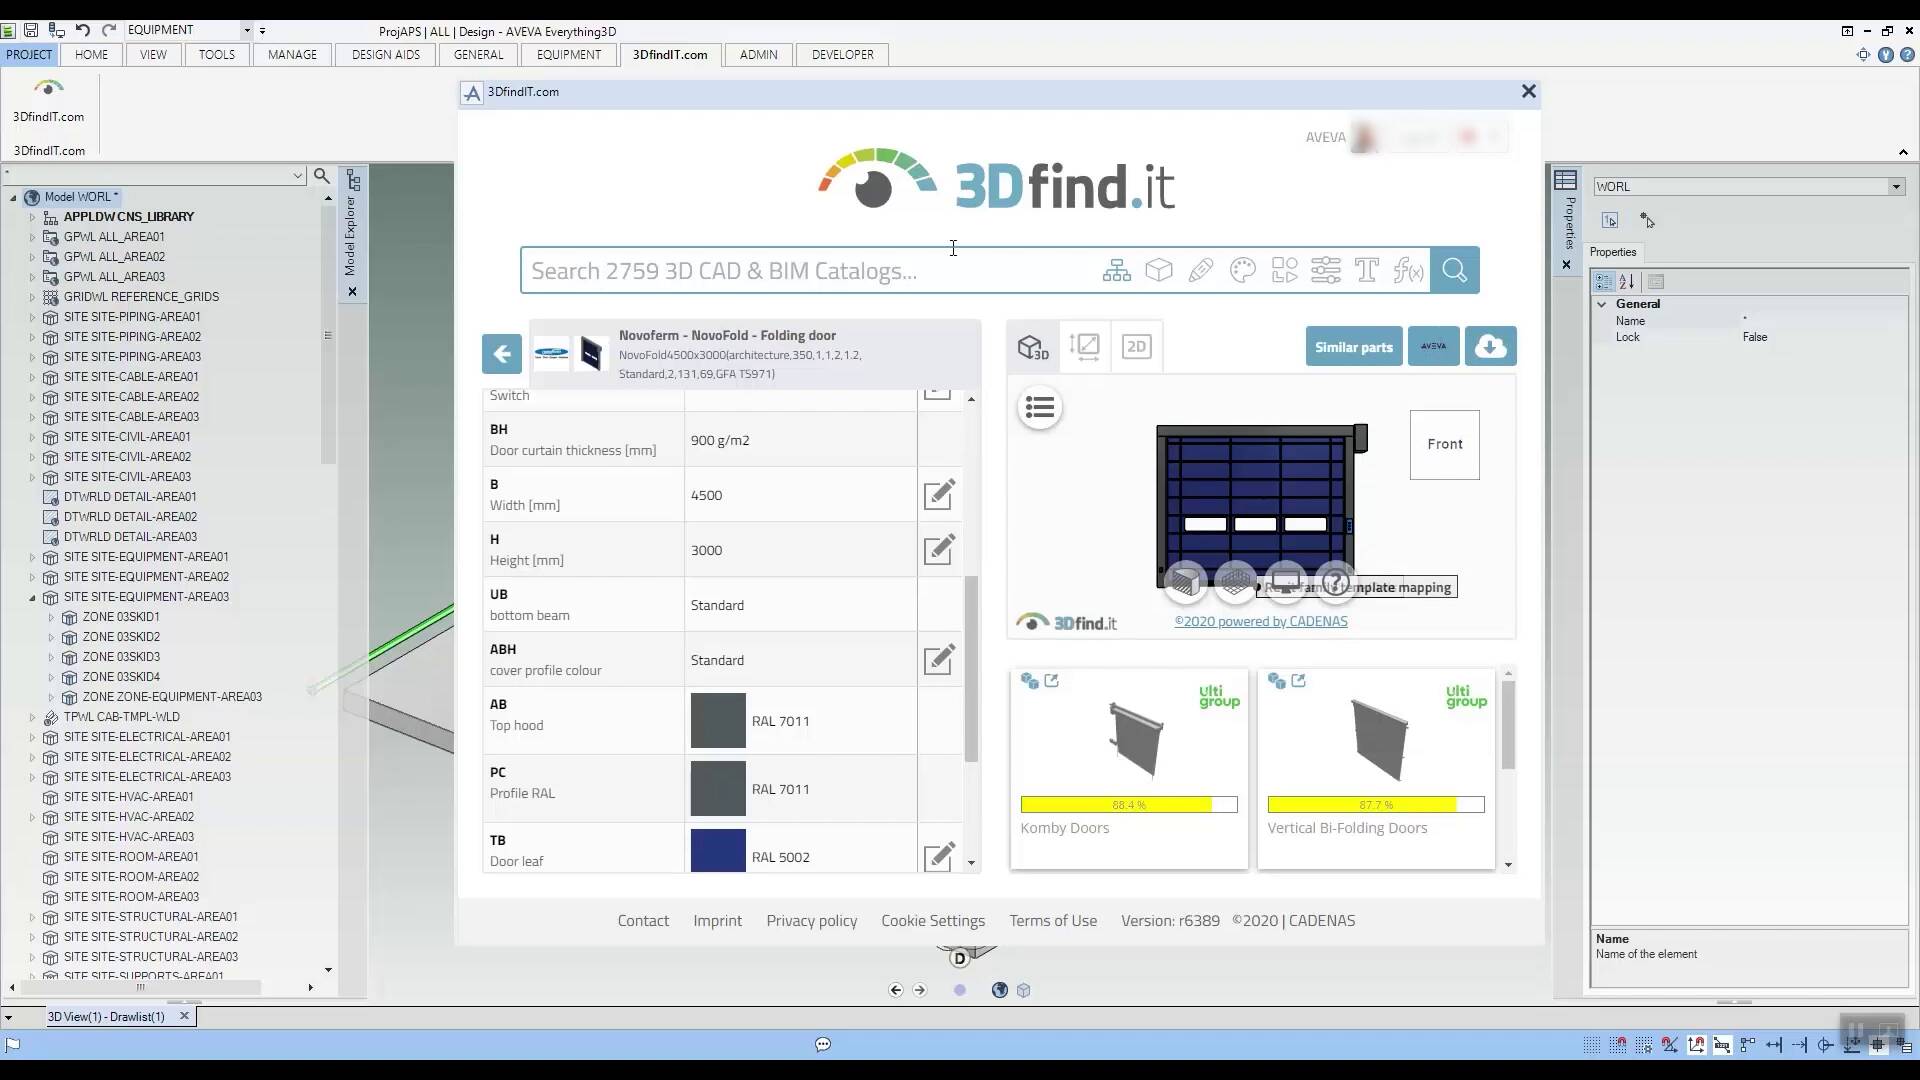Click the section cut viewer icon
The image size is (1920, 1080).
click(1186, 581)
